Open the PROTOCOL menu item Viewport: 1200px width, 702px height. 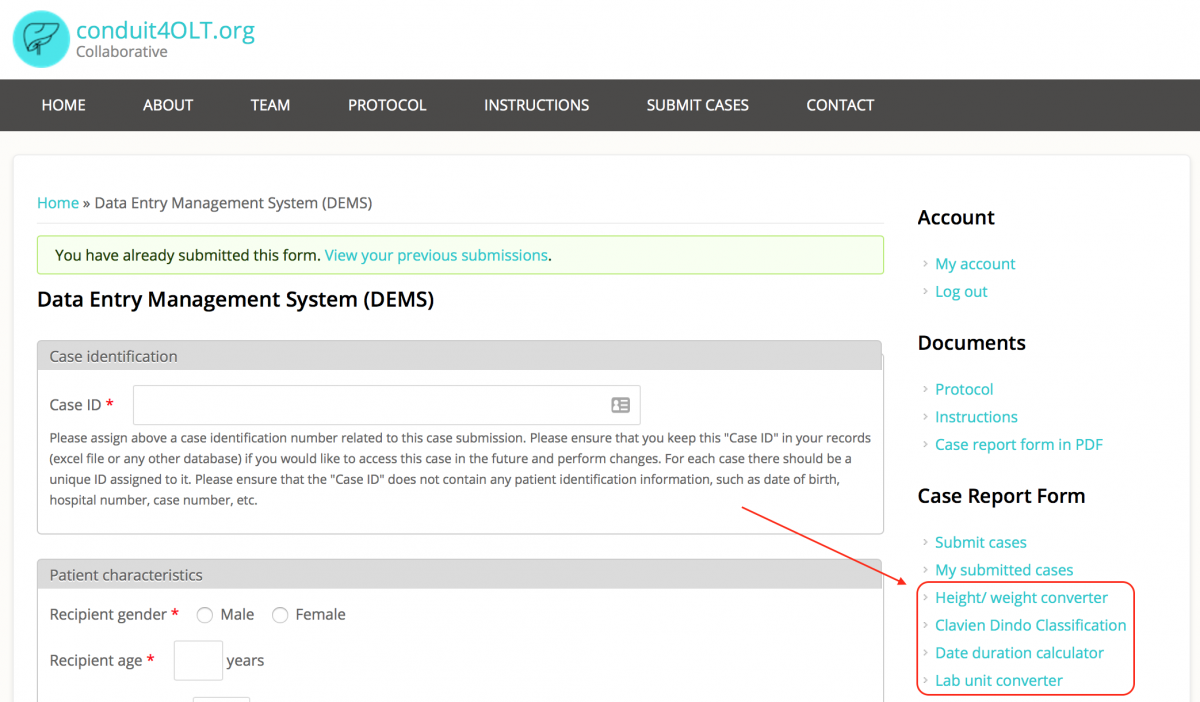tap(387, 105)
